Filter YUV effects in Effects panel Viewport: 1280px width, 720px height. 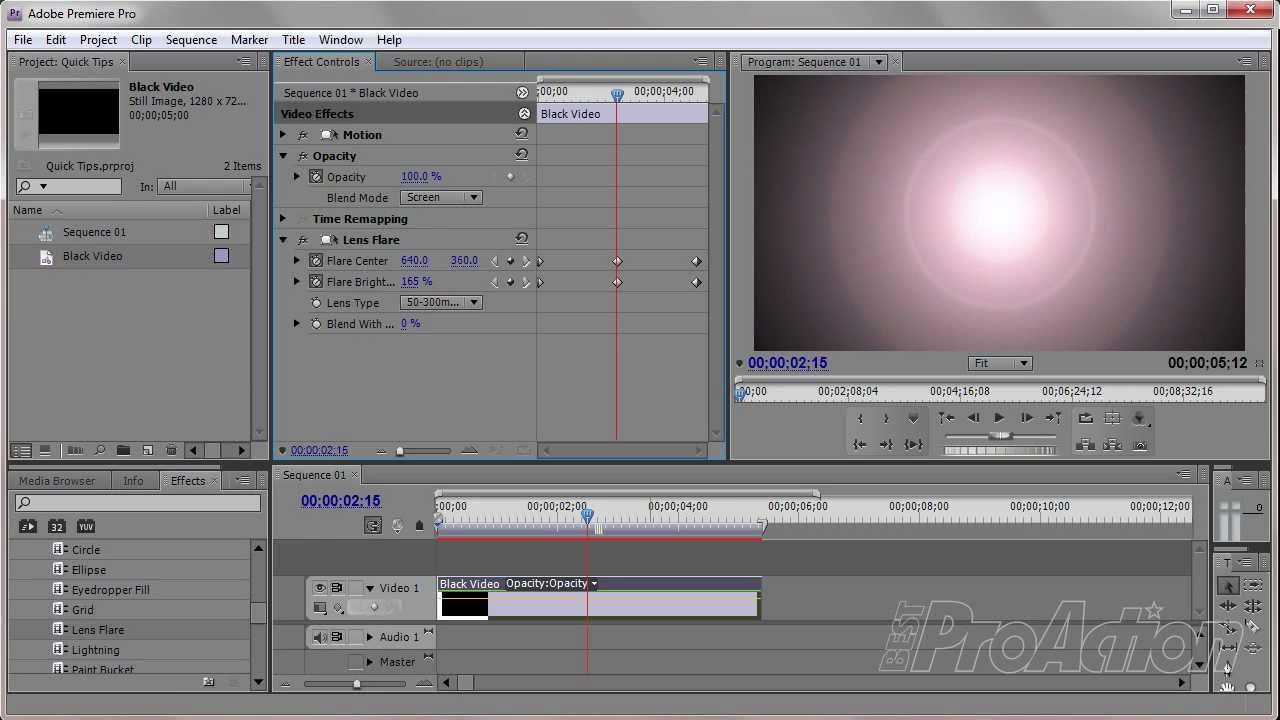(x=86, y=526)
